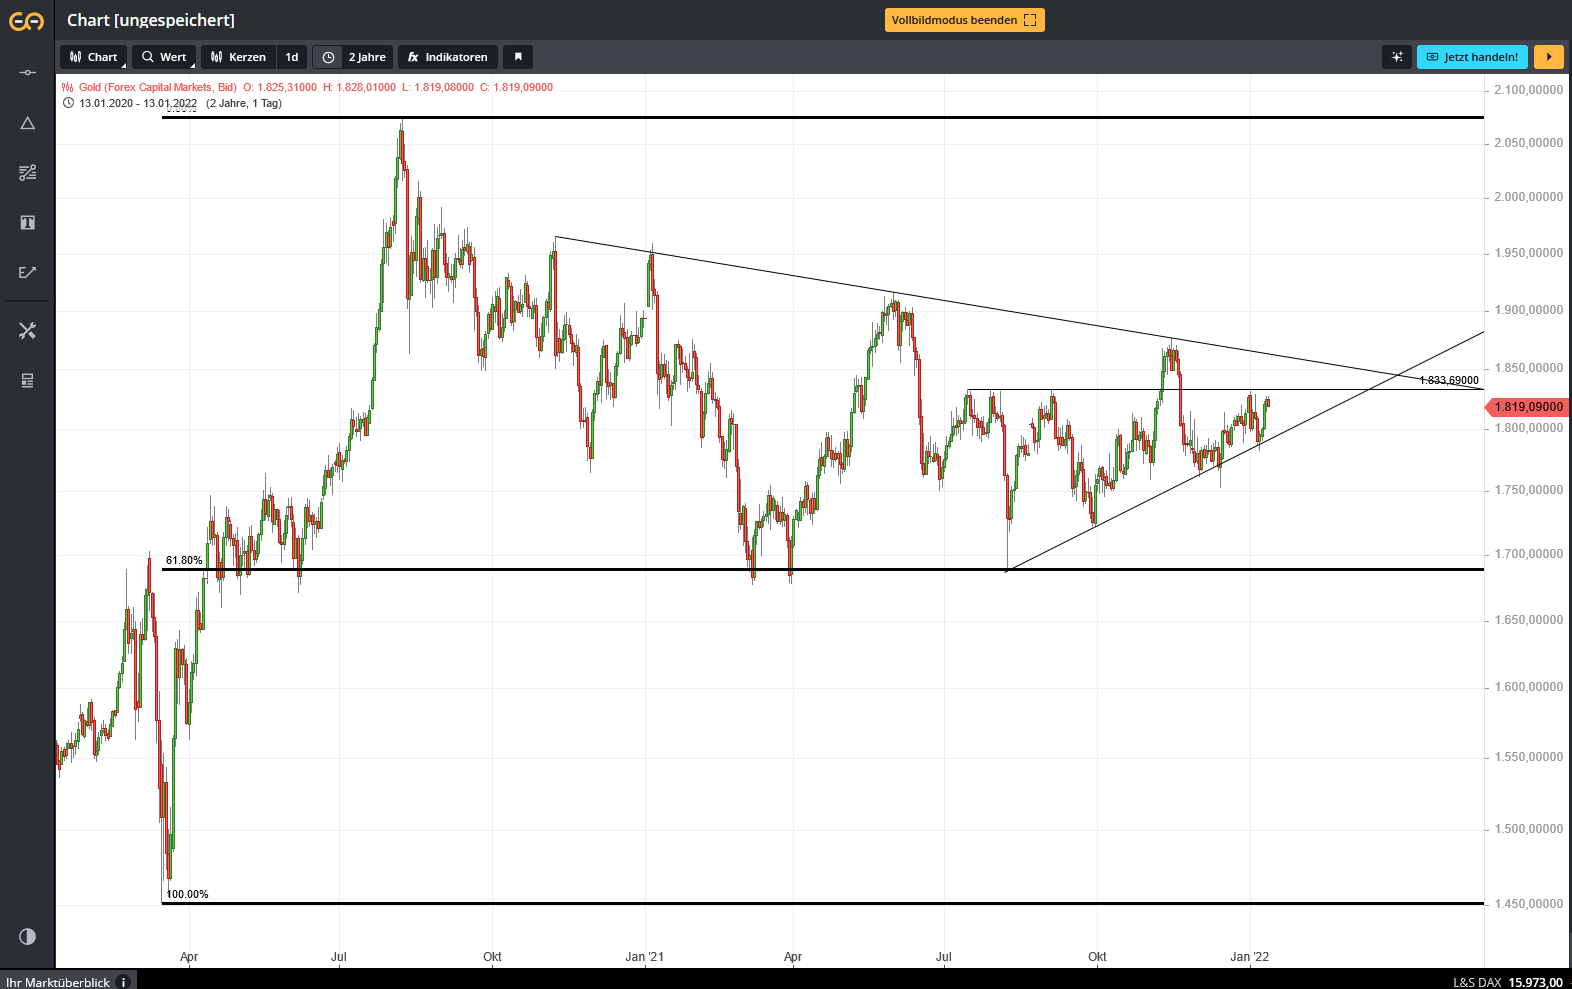1572x989 pixels.
Task: Select the triangle shape tool
Action: pyautogui.click(x=27, y=123)
